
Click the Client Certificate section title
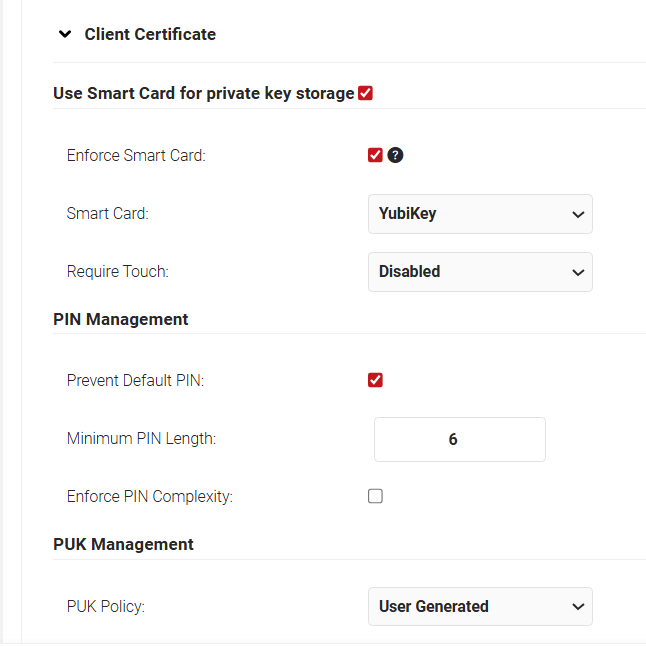coord(150,34)
